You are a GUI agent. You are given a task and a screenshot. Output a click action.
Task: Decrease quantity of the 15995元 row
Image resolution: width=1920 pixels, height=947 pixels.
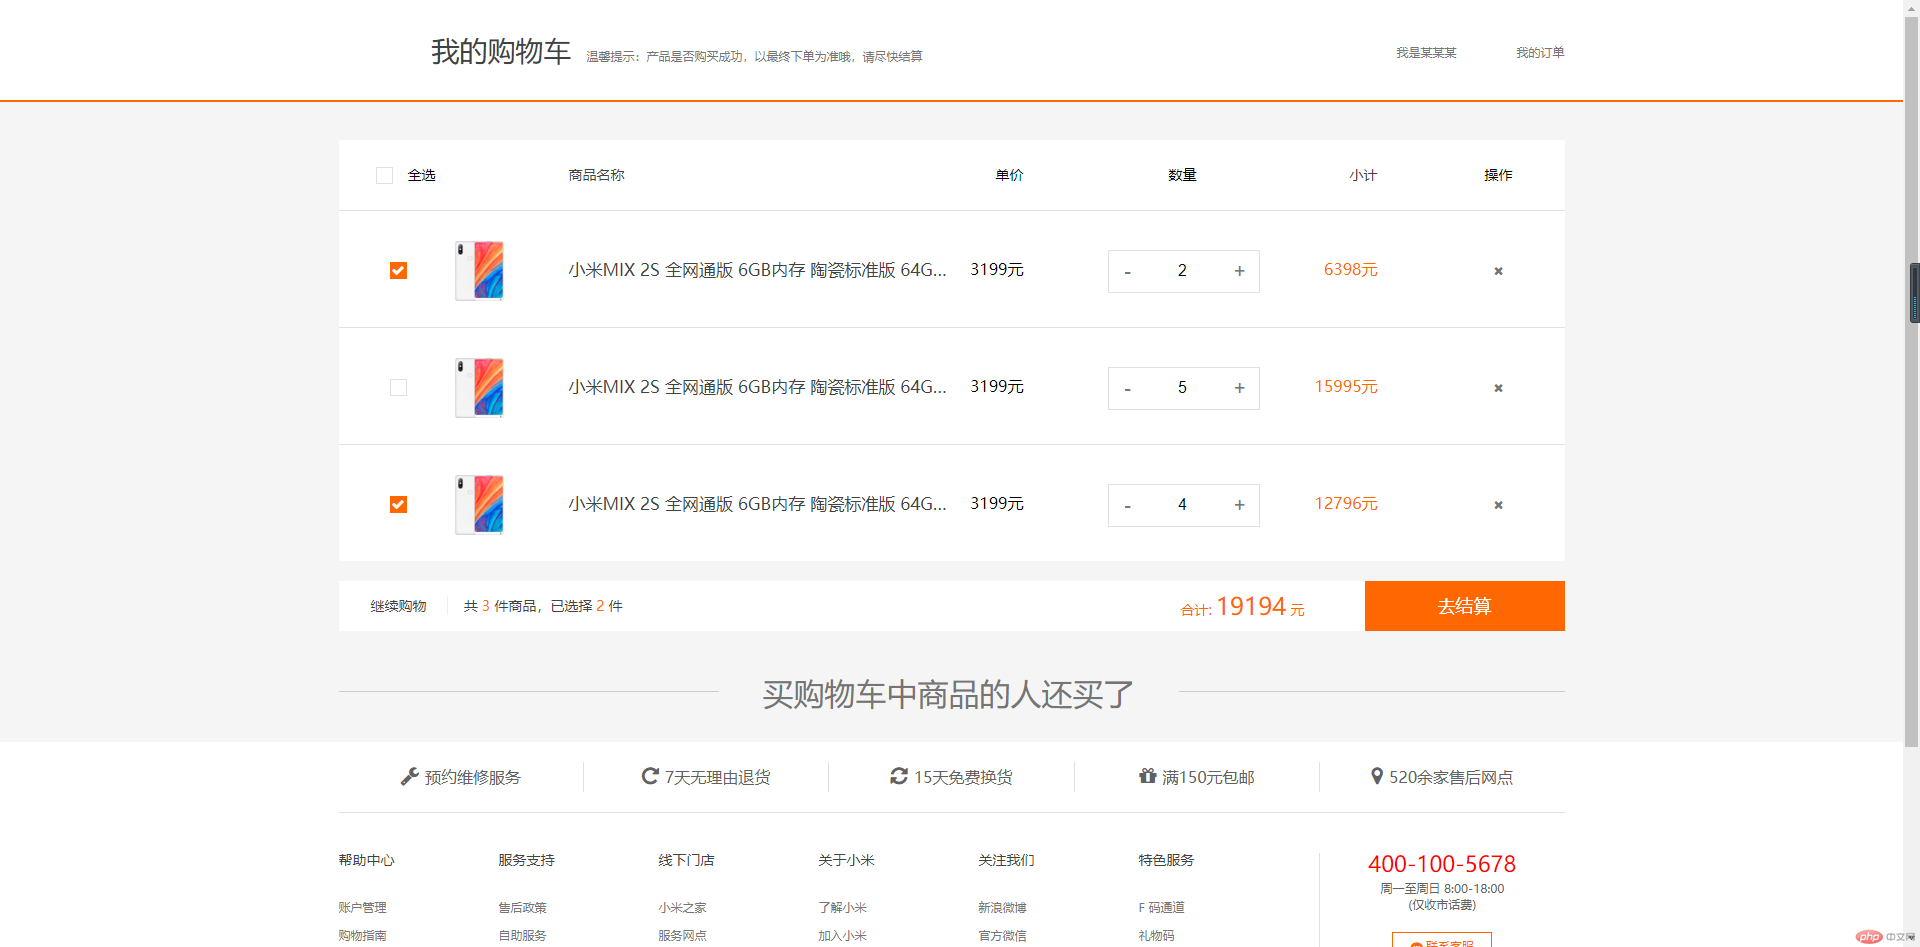click(x=1127, y=389)
